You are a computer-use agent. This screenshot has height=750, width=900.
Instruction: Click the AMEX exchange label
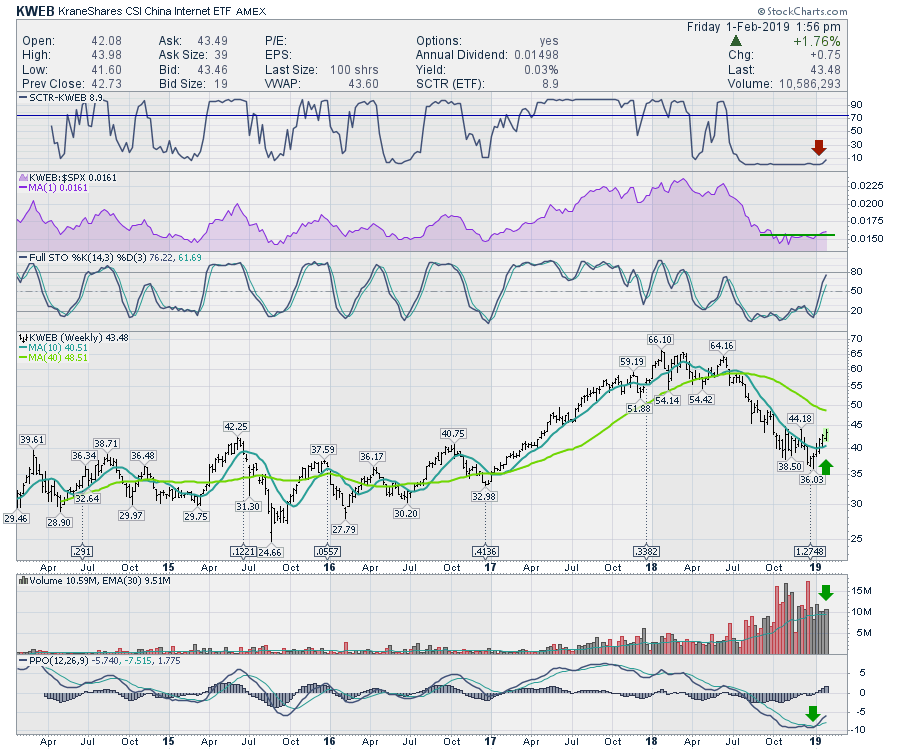pos(251,11)
